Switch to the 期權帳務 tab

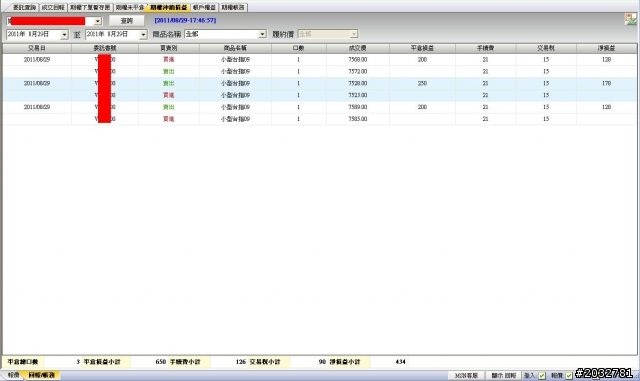click(x=233, y=7)
